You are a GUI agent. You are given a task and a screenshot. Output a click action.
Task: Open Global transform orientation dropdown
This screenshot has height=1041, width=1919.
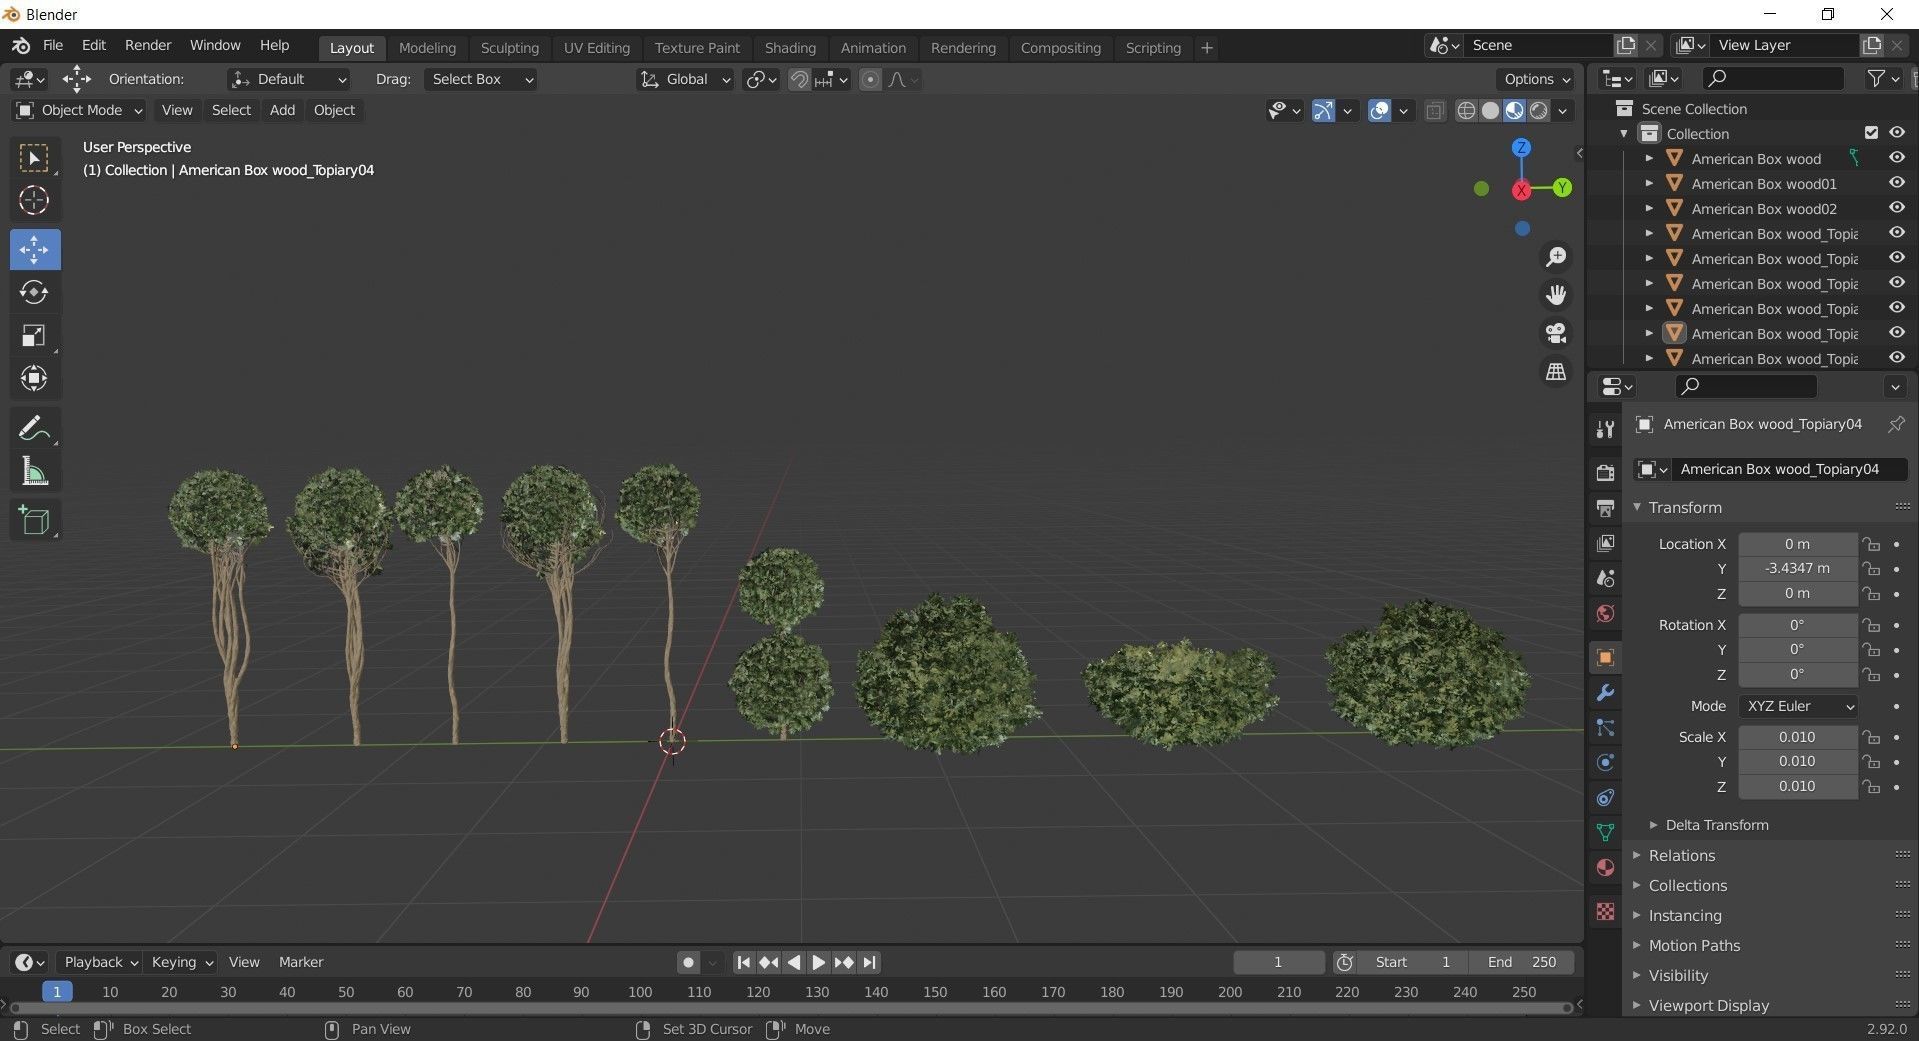coord(685,79)
